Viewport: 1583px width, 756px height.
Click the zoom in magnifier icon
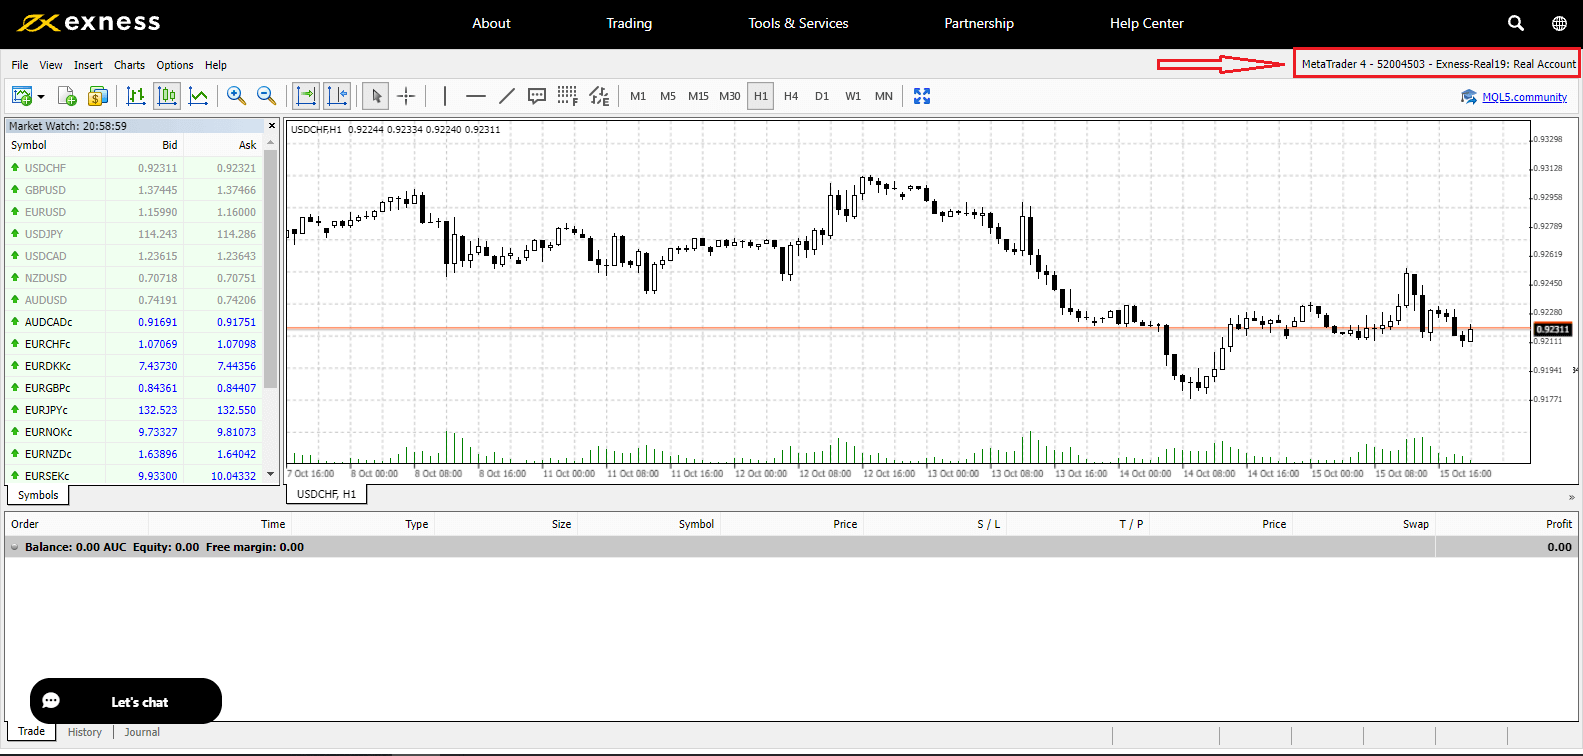tap(236, 96)
